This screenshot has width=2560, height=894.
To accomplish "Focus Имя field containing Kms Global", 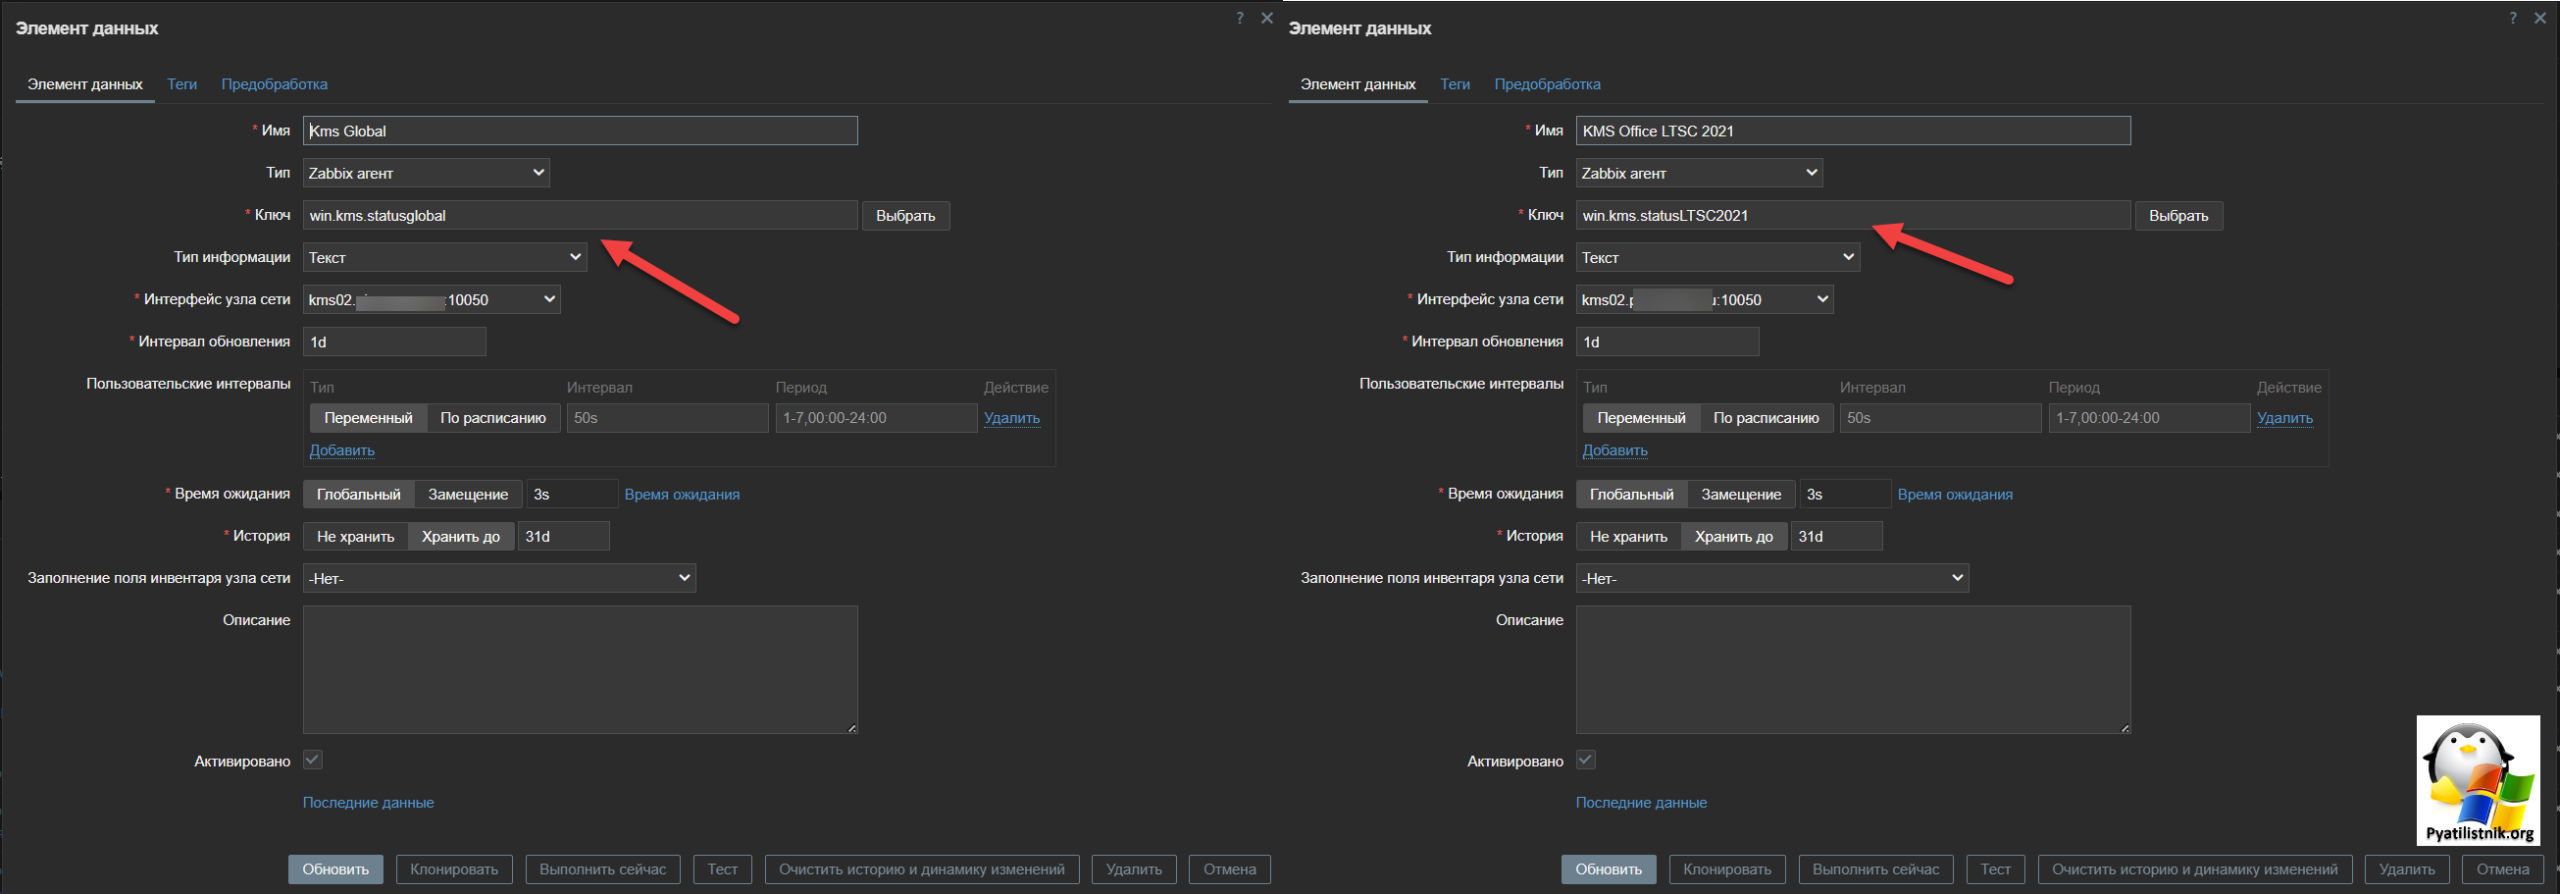I will (580, 131).
